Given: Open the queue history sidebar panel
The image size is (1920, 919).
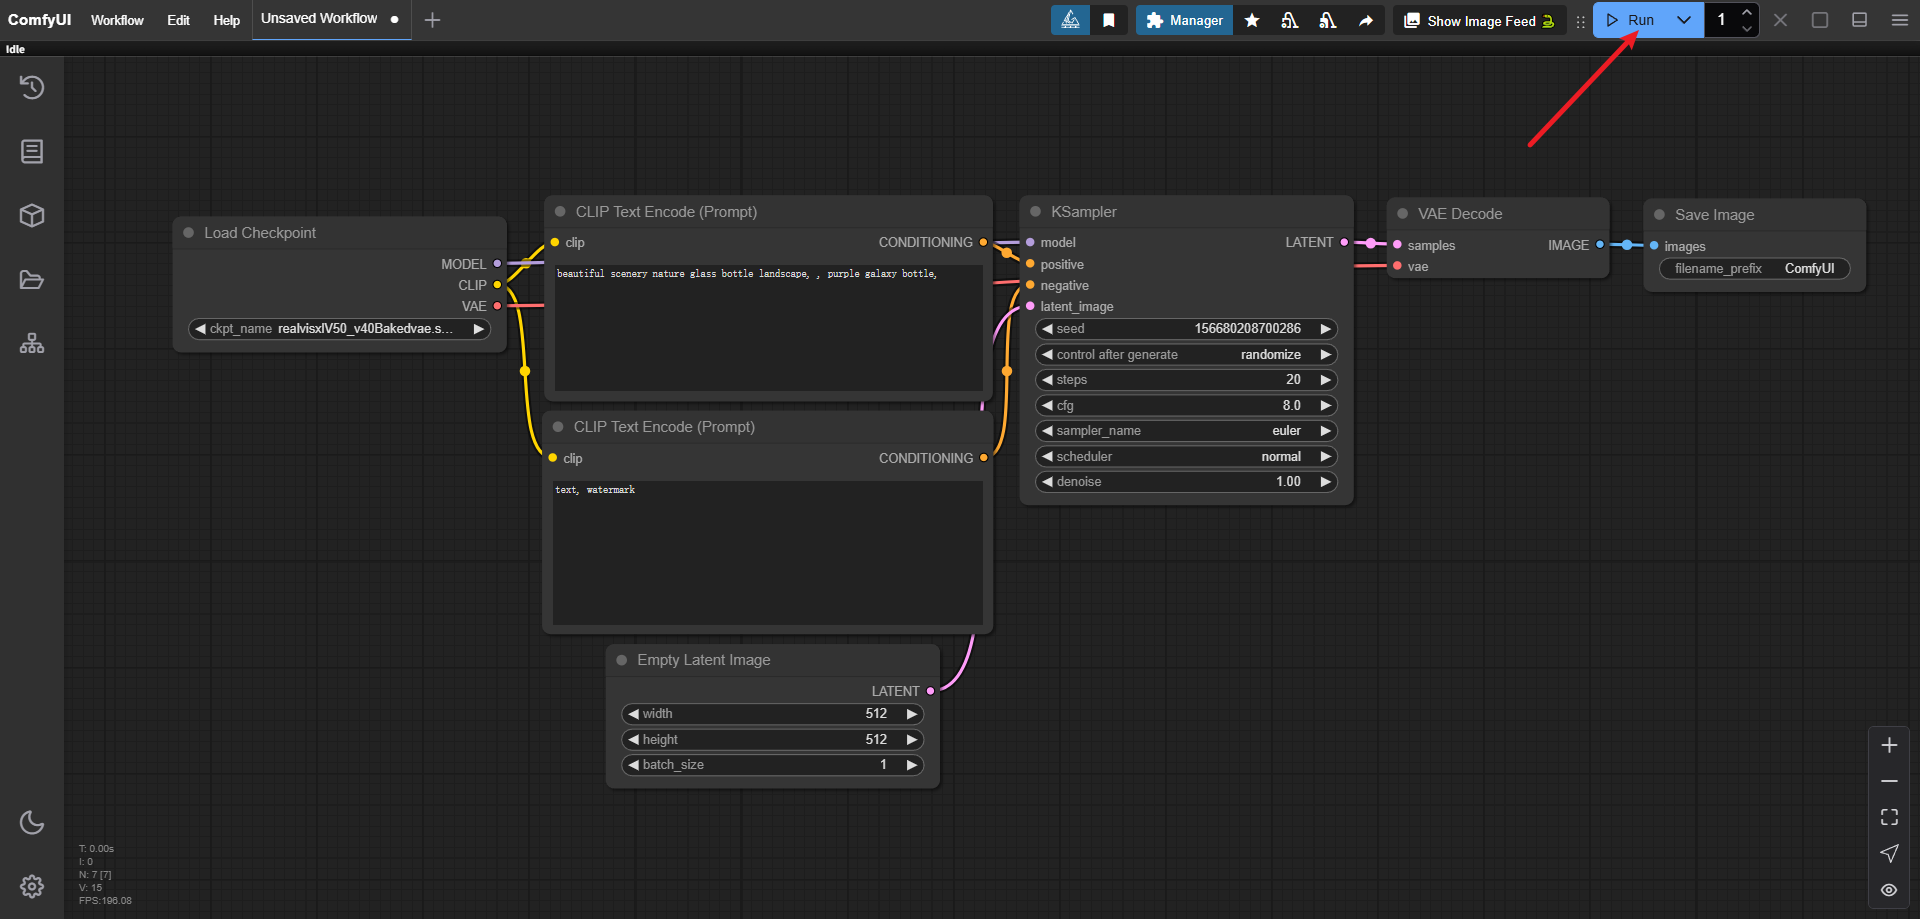Looking at the screenshot, I should click(32, 88).
